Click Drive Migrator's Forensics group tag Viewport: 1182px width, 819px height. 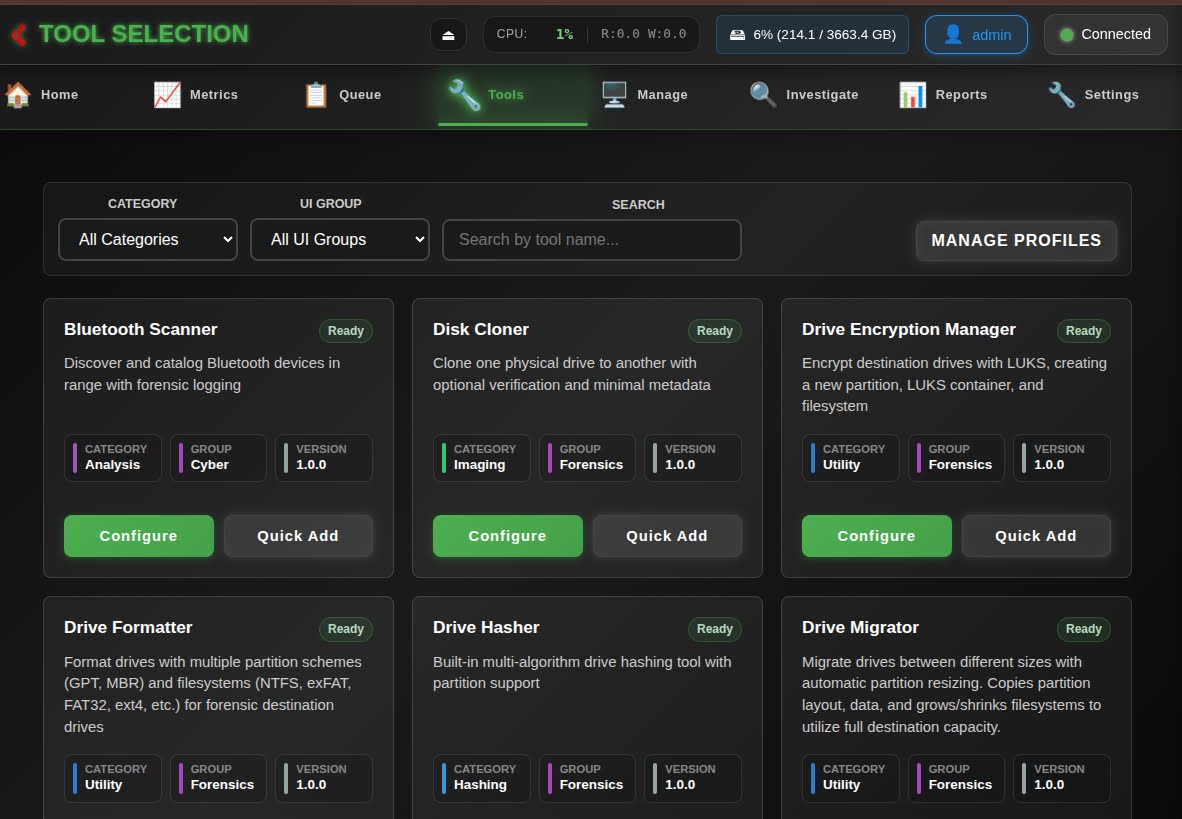click(x=957, y=778)
